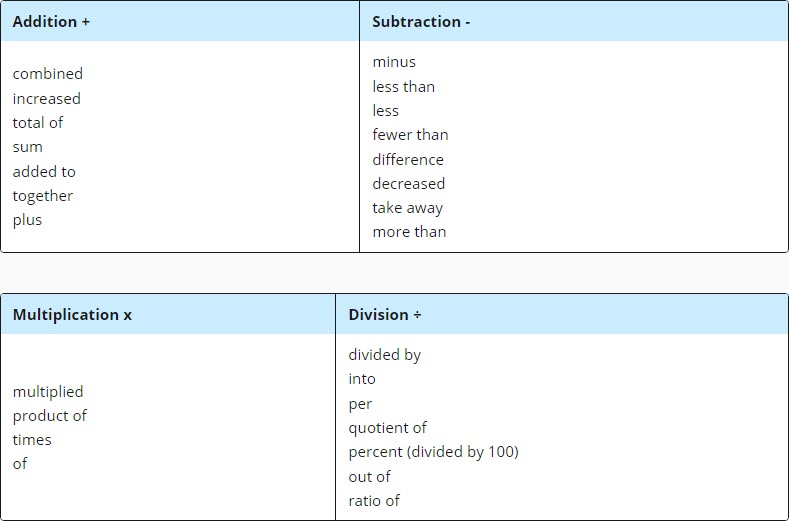
Task: Click "ratio of" under Division
Action: [373, 501]
